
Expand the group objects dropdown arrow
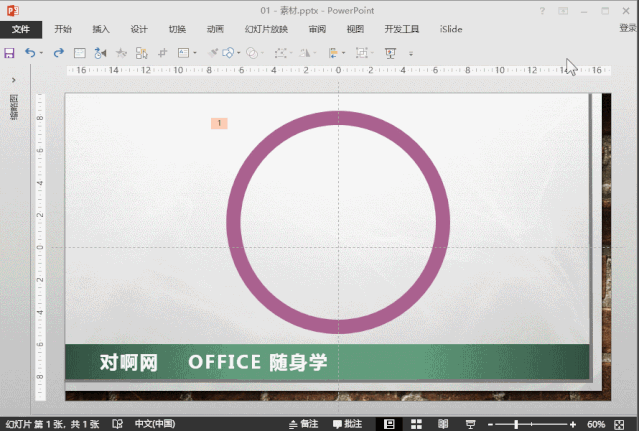[372, 53]
